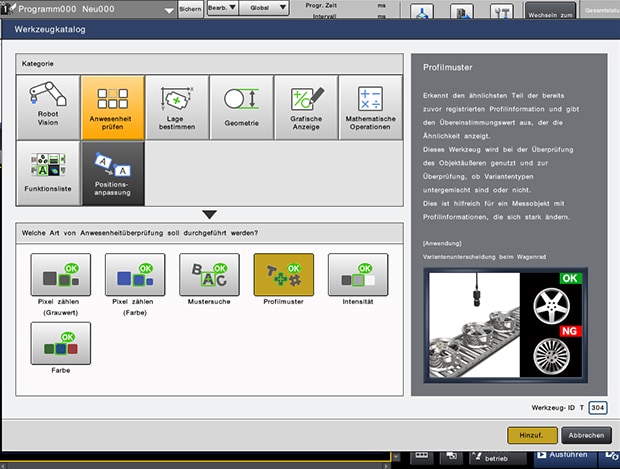Viewport: 620px width, 469px height.
Task: Choose the Geometrie category tile
Action: point(241,105)
